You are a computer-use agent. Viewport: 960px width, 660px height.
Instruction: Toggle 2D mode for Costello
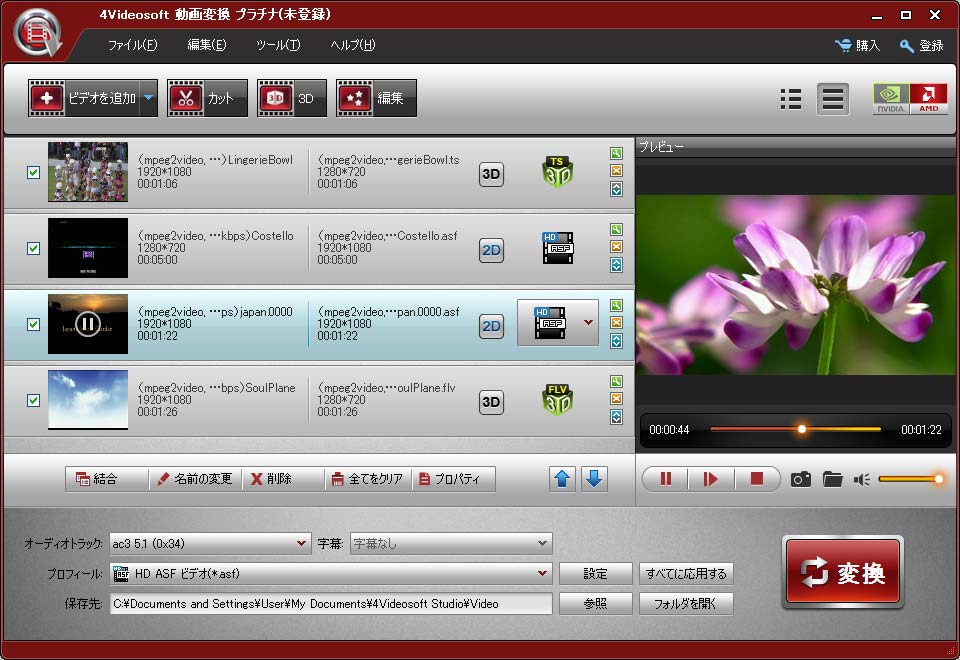[491, 250]
